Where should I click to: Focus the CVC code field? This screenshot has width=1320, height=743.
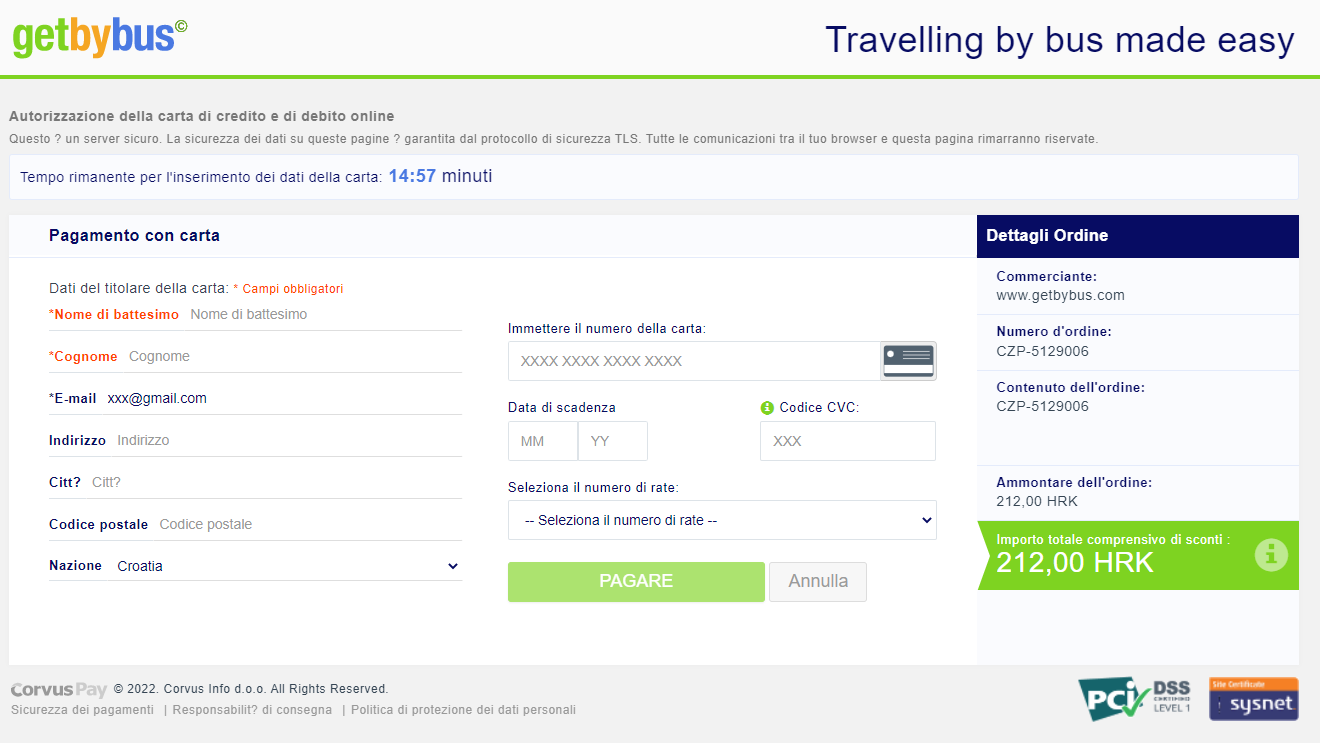pos(848,441)
